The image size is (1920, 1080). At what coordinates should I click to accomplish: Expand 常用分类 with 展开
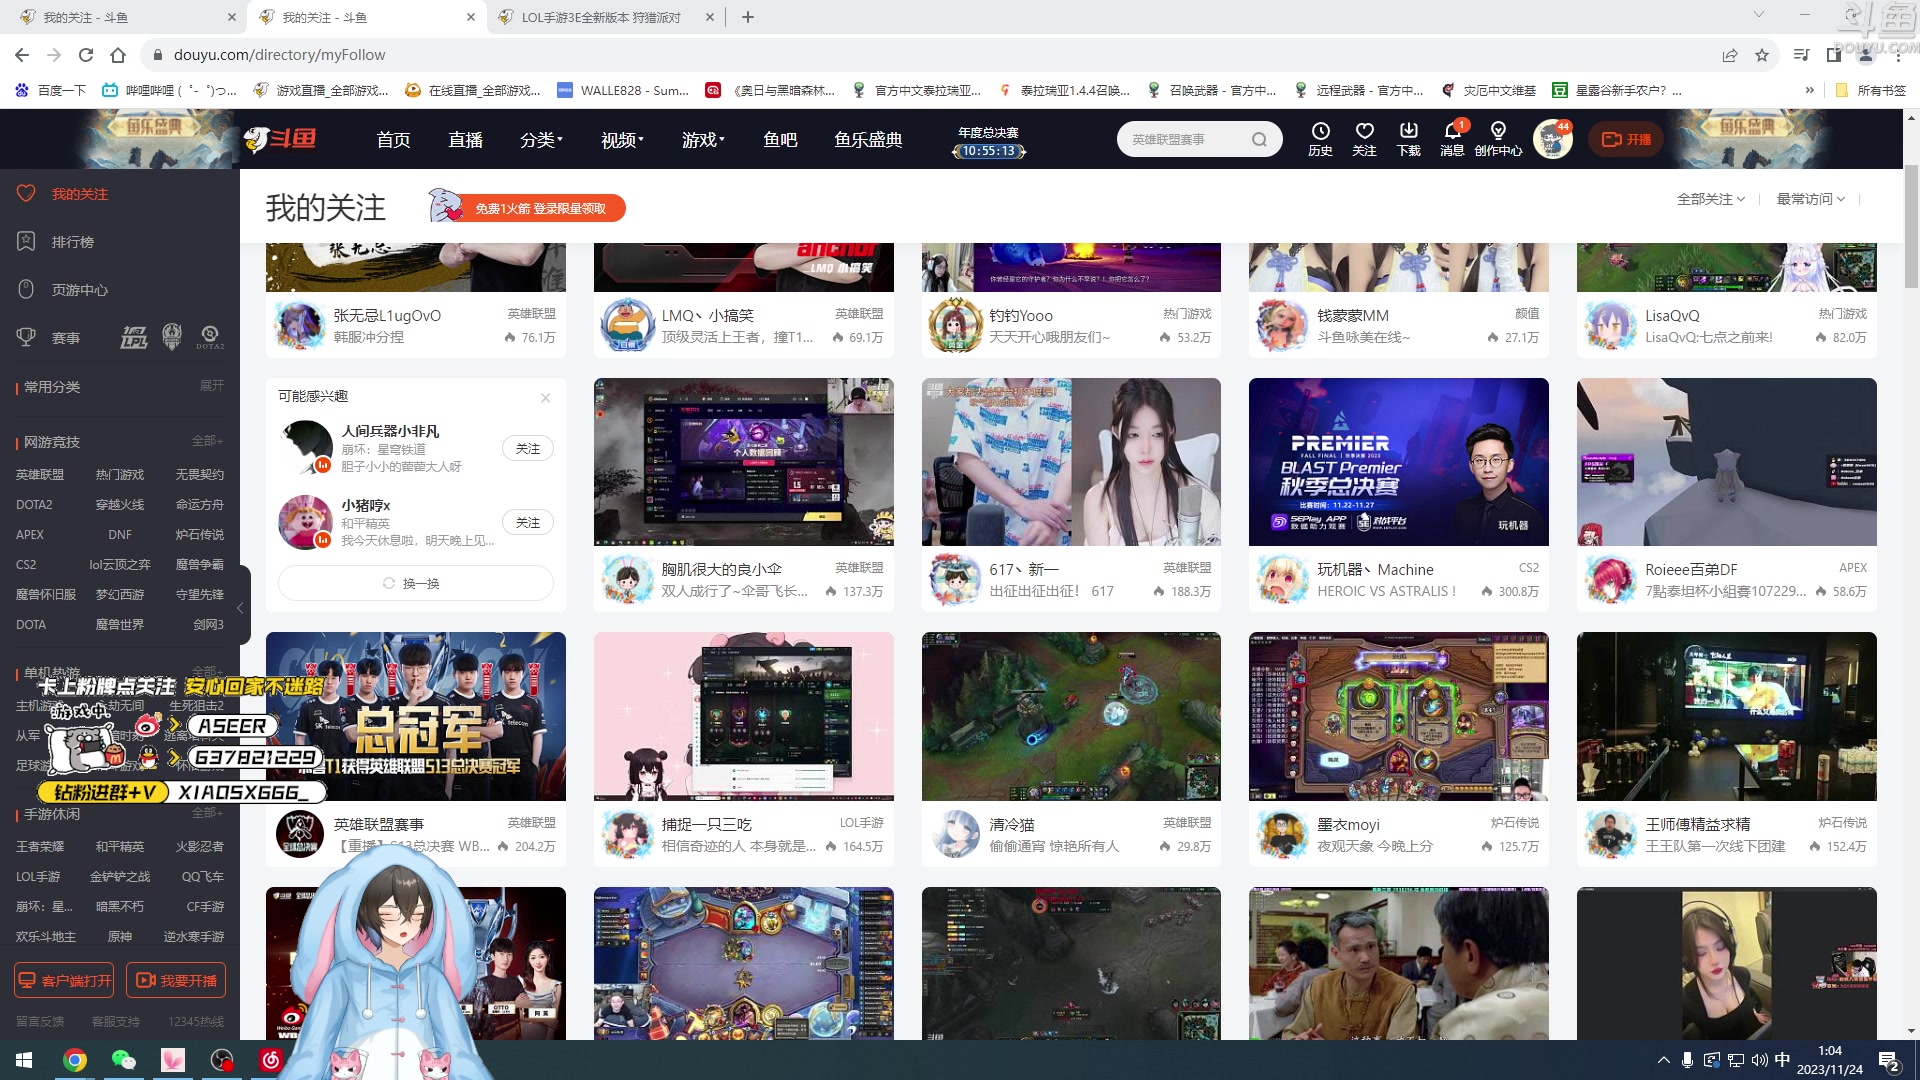pos(212,386)
